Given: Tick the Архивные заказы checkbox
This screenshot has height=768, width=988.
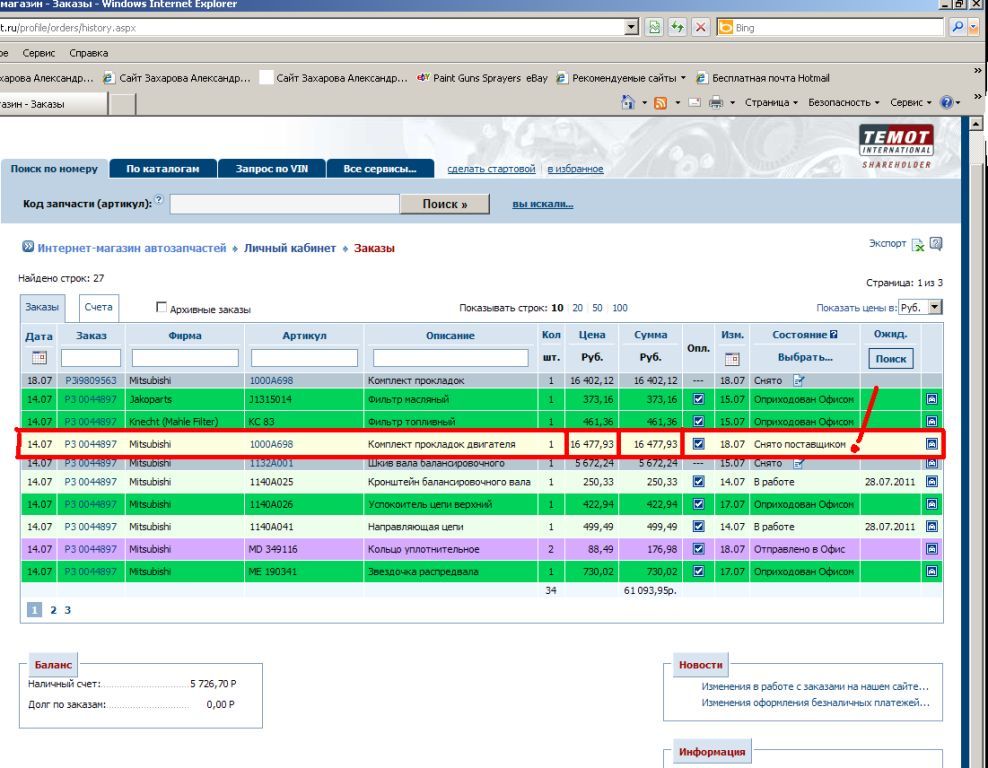Looking at the screenshot, I should coord(162,309).
